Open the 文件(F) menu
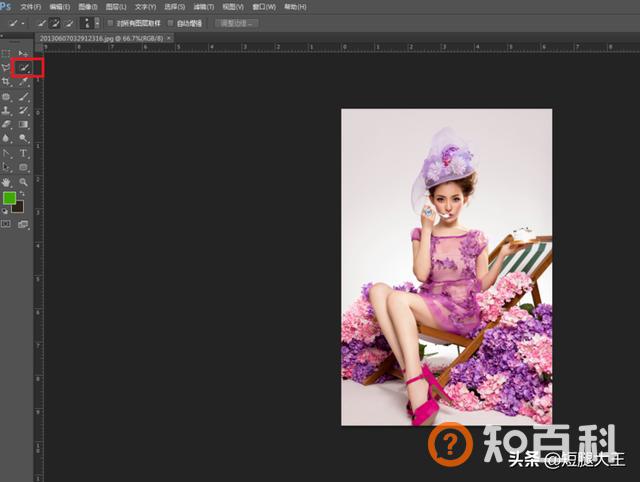 pyautogui.click(x=31, y=7)
